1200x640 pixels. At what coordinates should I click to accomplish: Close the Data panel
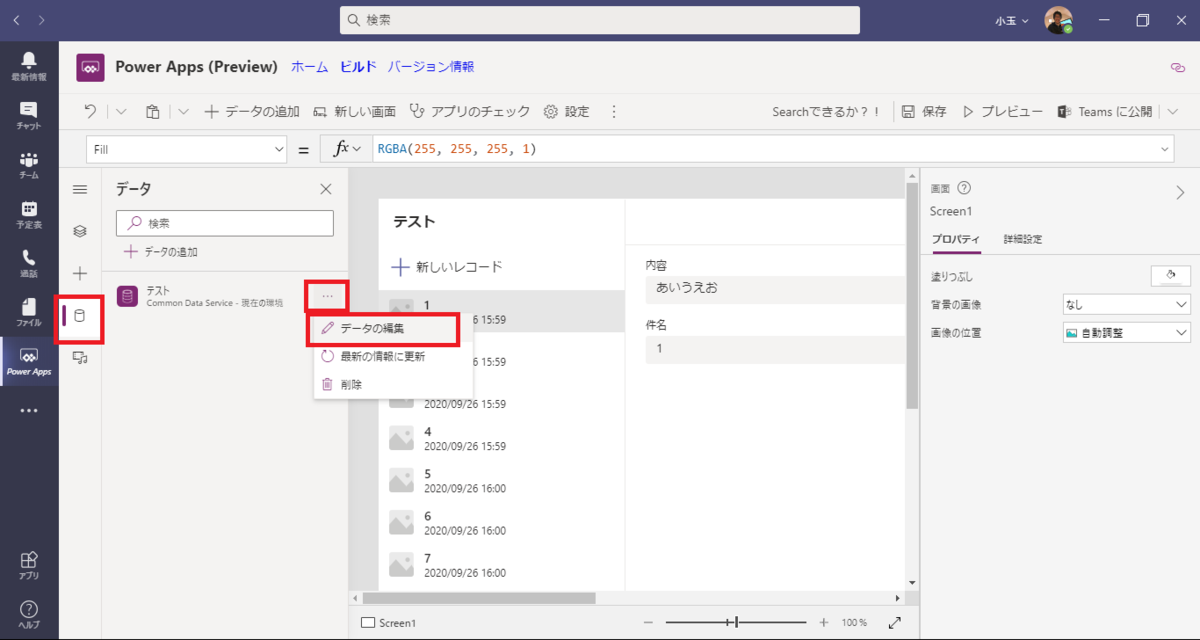click(x=325, y=189)
